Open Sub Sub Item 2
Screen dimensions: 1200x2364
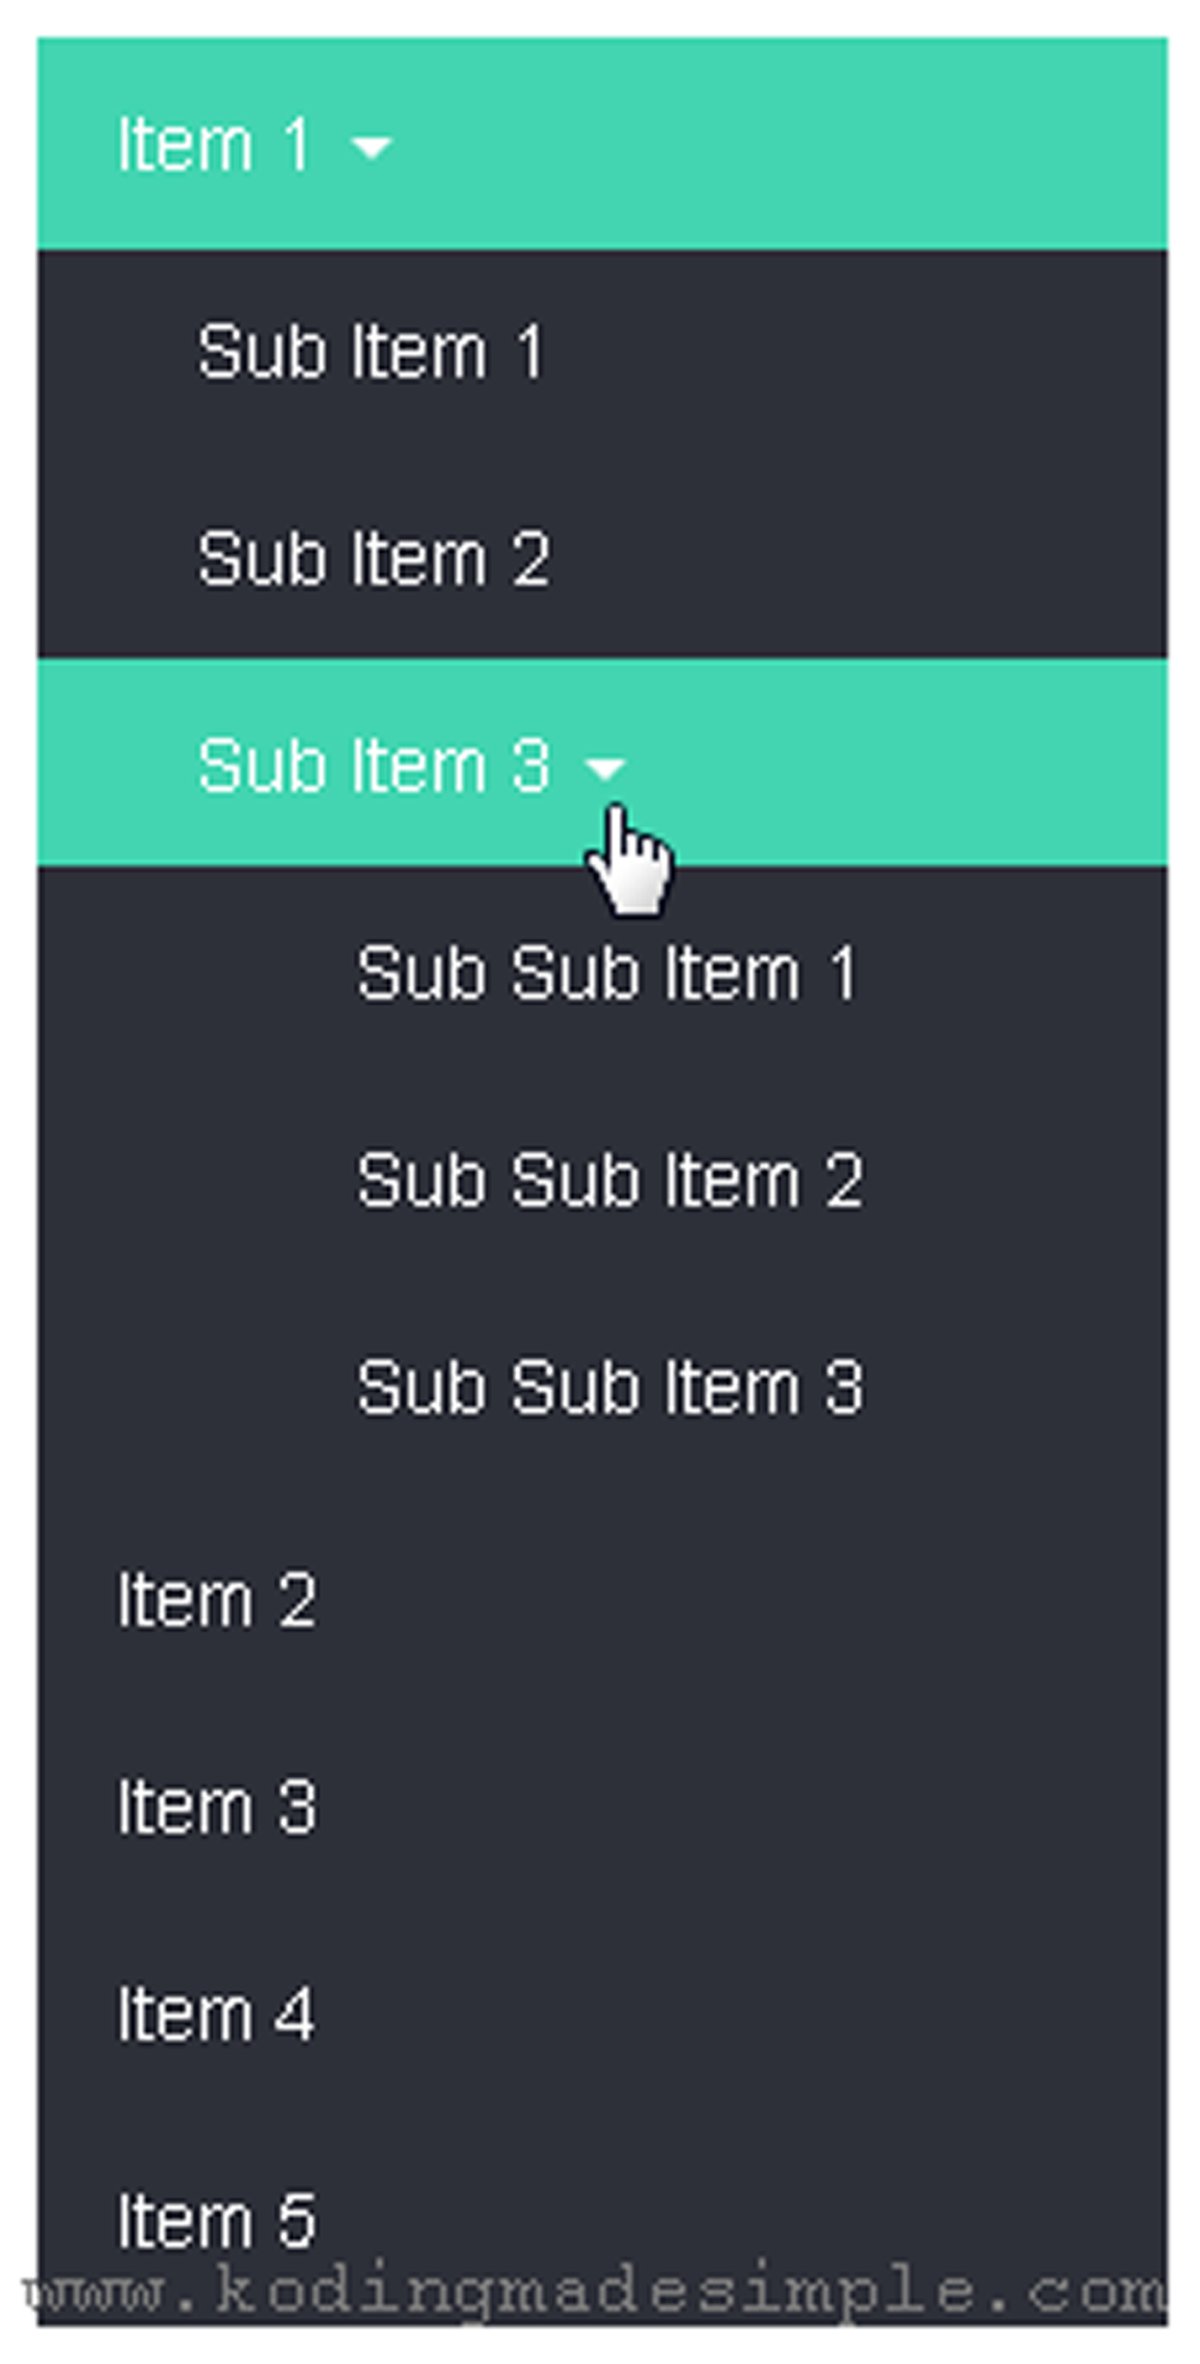[609, 1180]
